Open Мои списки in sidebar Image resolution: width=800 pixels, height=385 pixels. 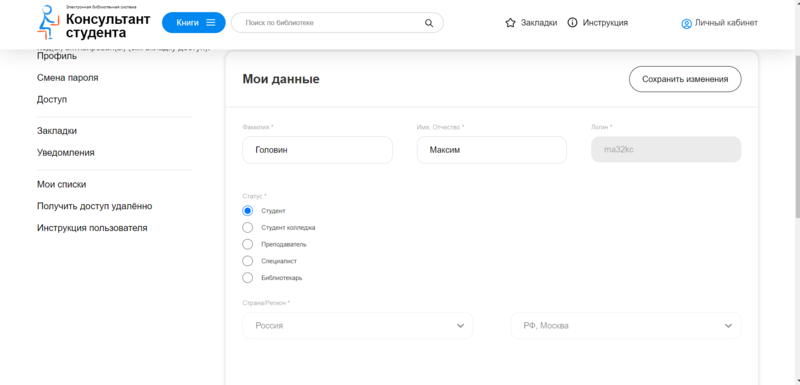tap(61, 185)
